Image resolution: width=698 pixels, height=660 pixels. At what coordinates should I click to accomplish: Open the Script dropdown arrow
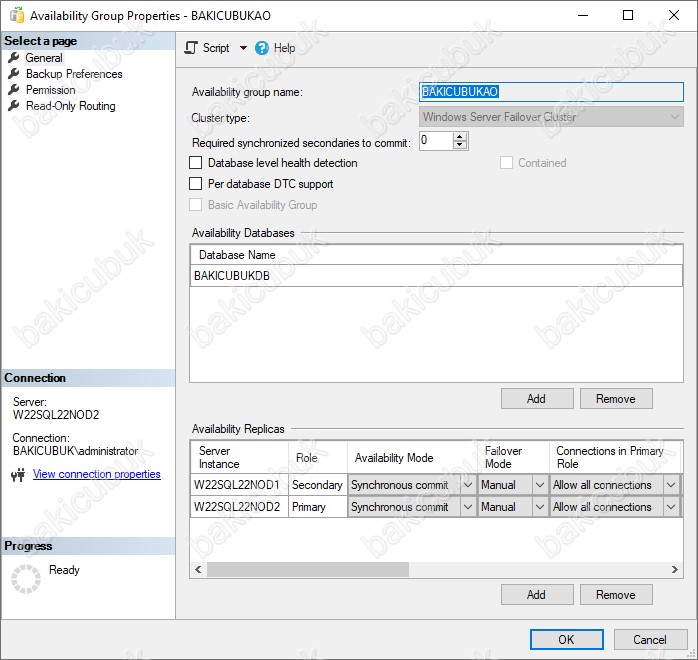(x=243, y=48)
